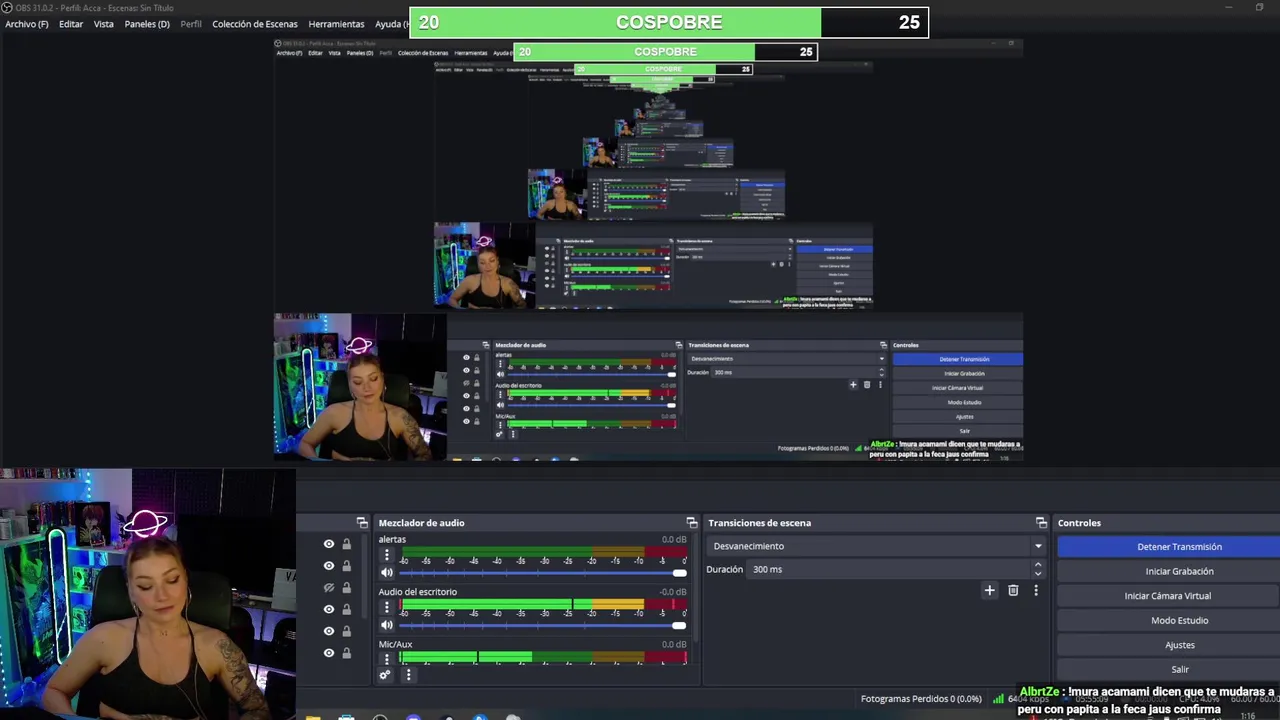Toggle the second eye icon from top
The image size is (1280, 720).
[328, 566]
